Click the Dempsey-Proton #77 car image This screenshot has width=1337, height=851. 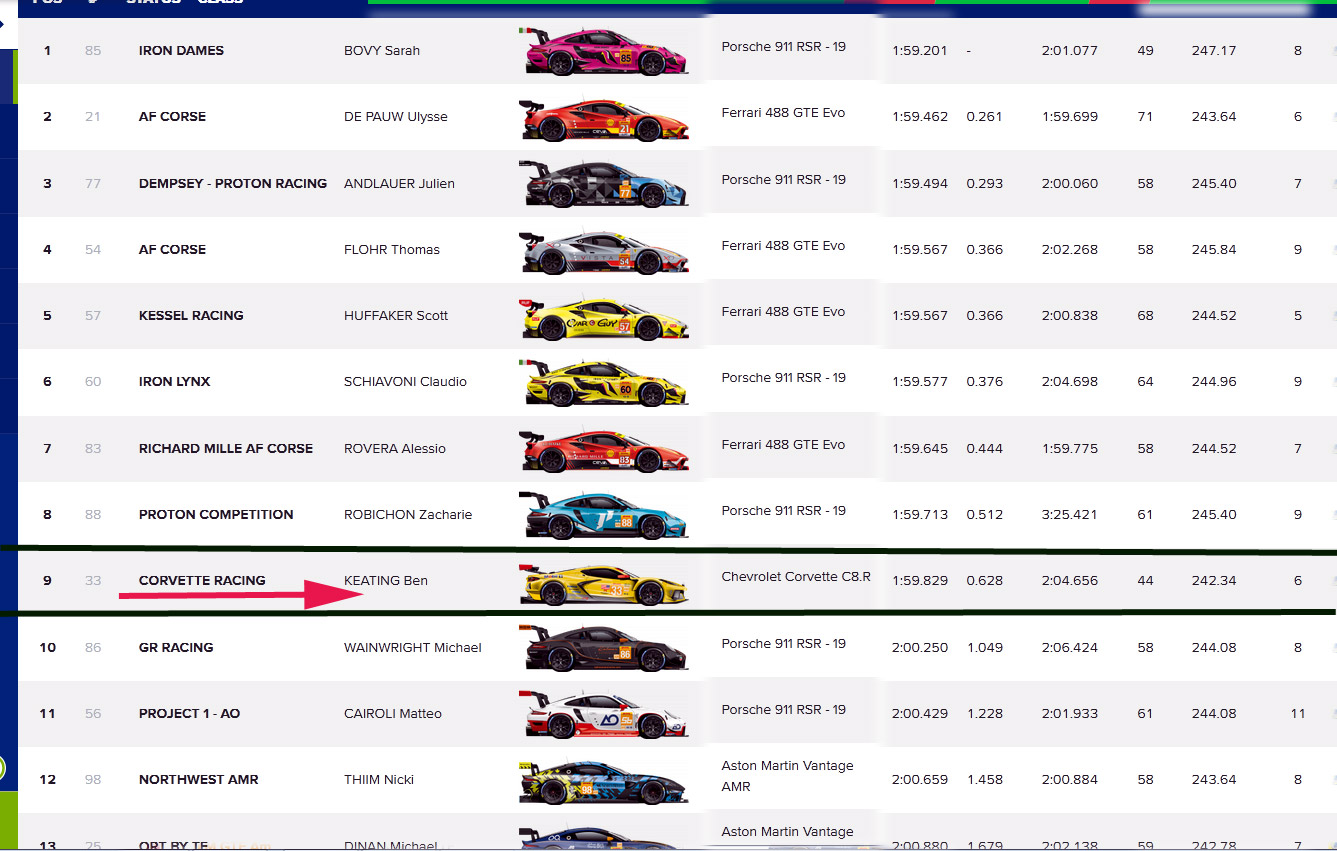(x=603, y=185)
